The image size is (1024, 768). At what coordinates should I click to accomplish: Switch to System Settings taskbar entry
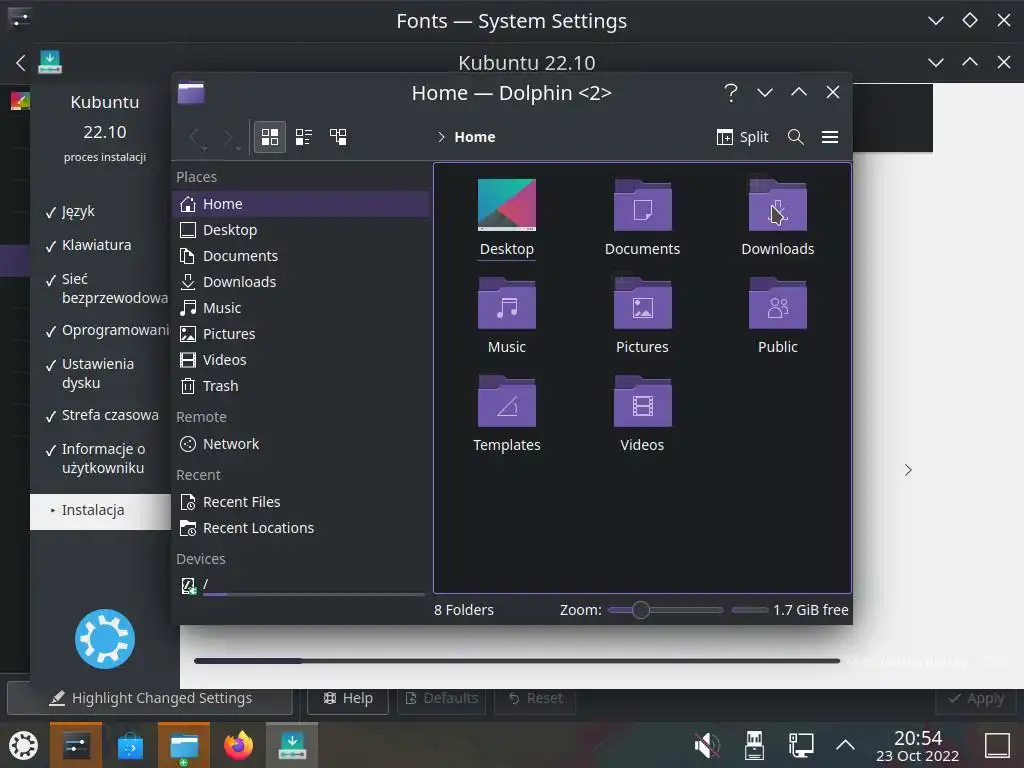coord(76,745)
